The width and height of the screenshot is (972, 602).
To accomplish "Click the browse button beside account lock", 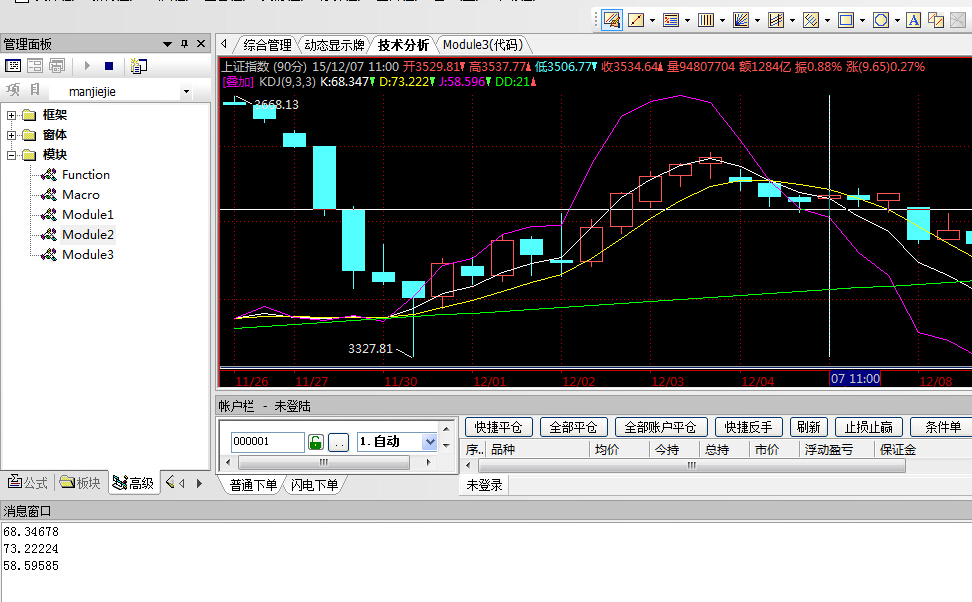I will point(338,442).
